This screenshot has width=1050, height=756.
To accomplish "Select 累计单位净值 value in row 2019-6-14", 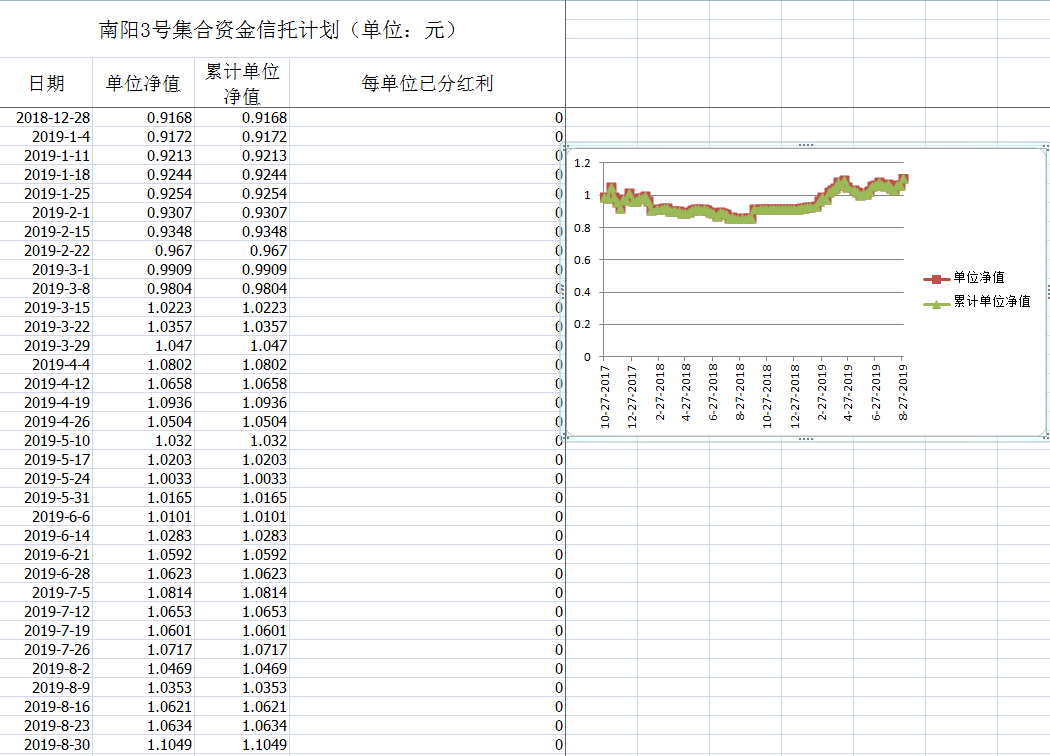I will 242,536.
